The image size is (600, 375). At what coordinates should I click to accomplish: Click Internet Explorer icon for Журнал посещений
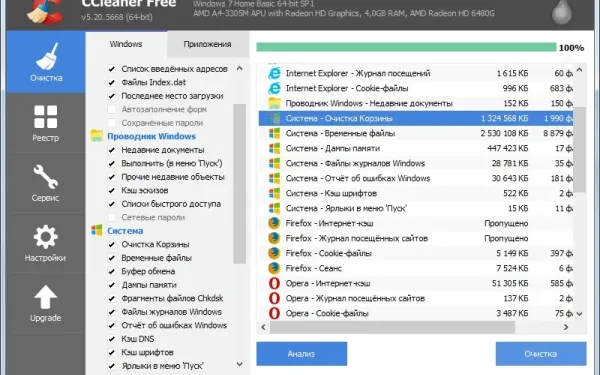pyautogui.click(x=274, y=73)
